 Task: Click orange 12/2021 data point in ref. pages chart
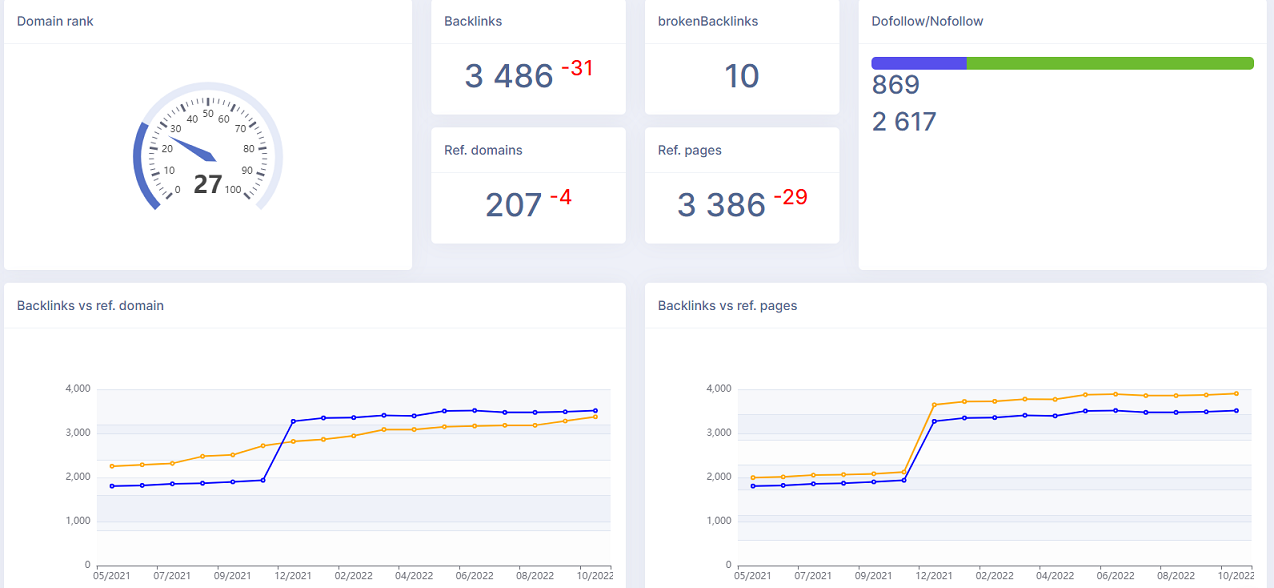click(x=934, y=405)
